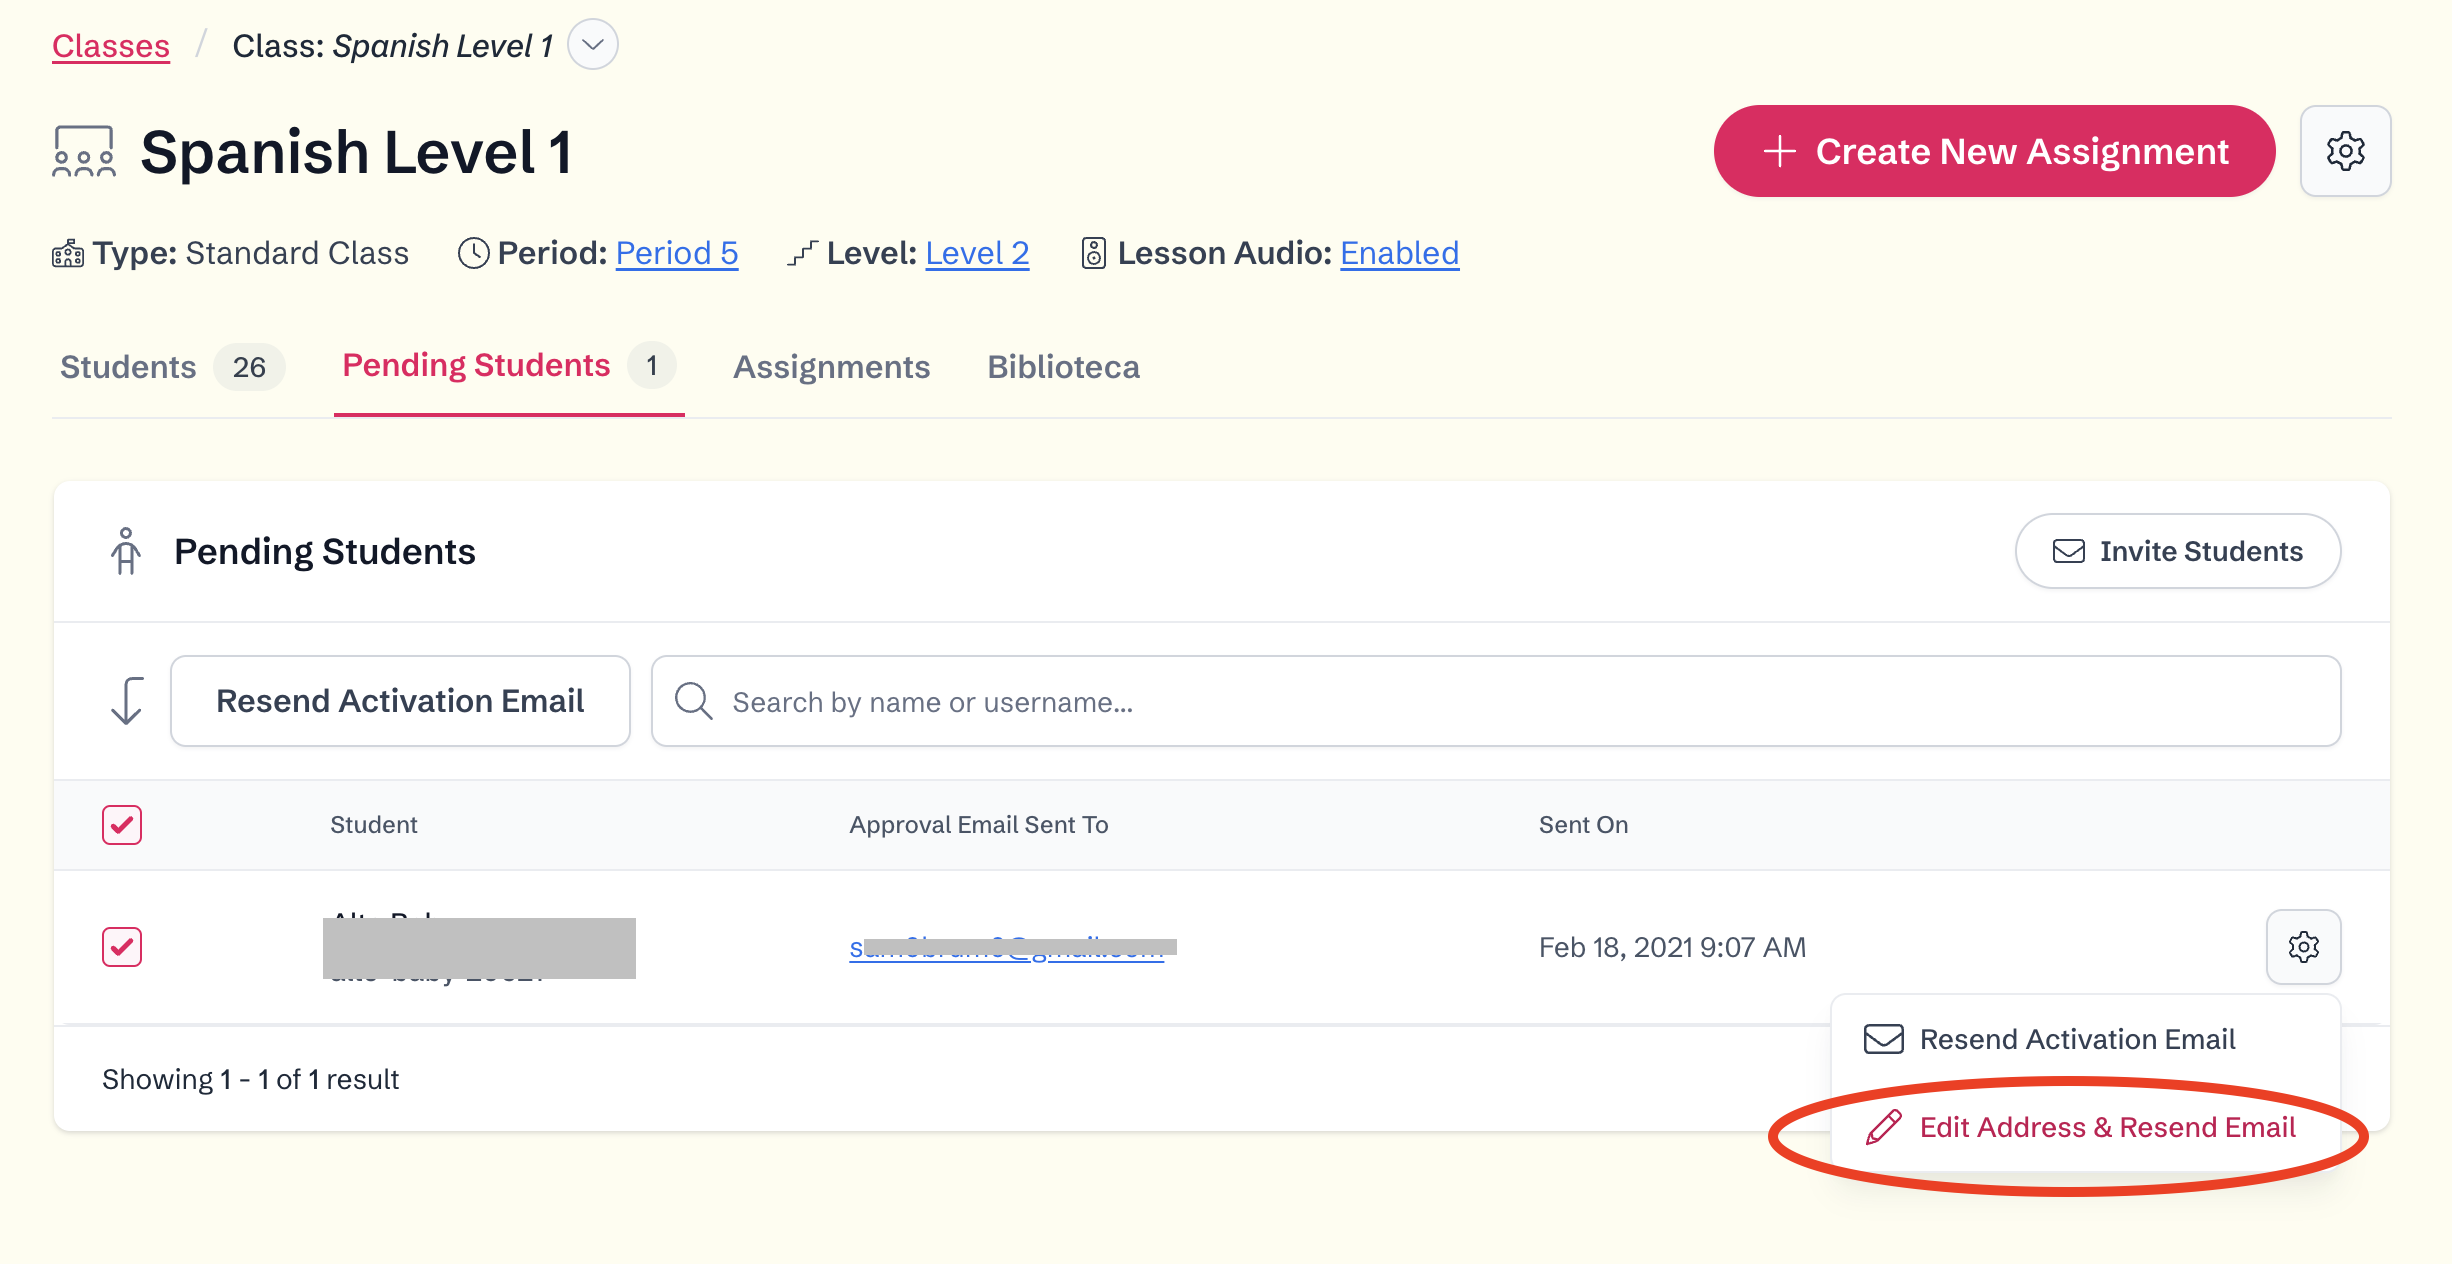Go back to the Classes breadcrumb link
2452x1264 pixels.
pos(111,46)
